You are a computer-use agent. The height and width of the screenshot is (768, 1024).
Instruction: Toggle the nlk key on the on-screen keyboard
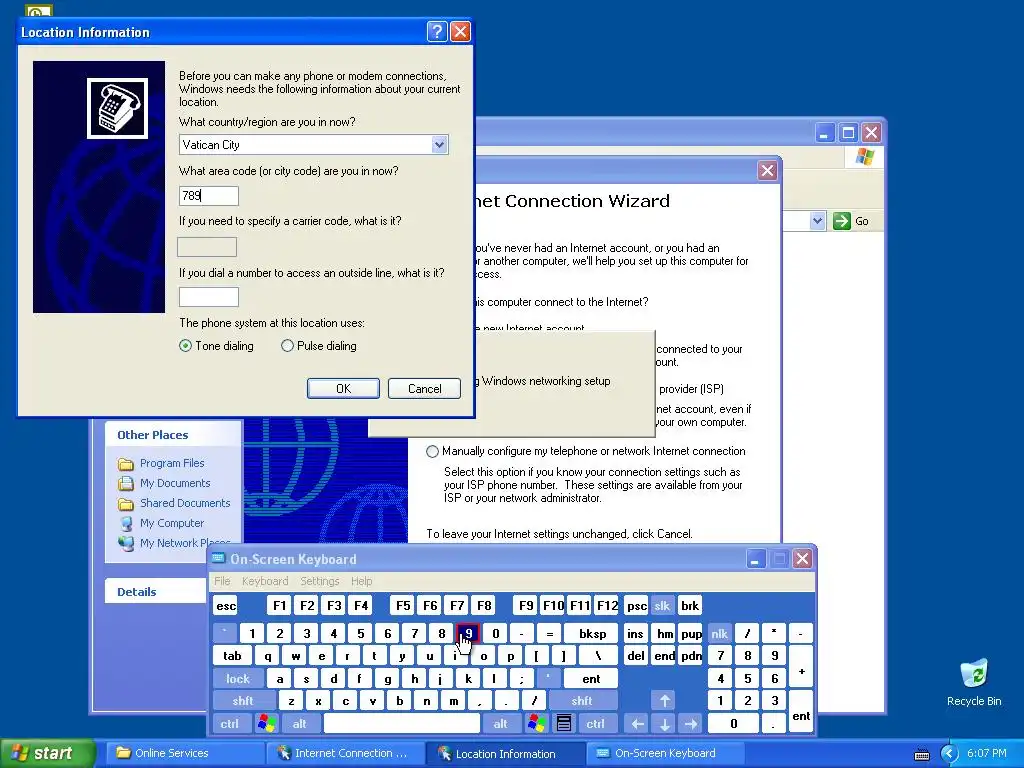click(720, 633)
